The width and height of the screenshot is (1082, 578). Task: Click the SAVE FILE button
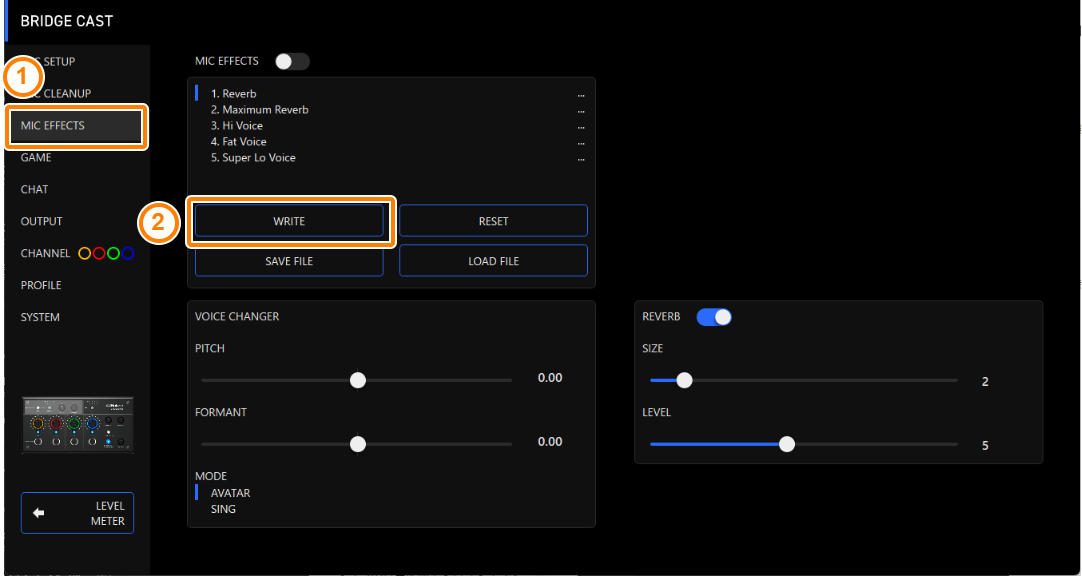(289, 261)
